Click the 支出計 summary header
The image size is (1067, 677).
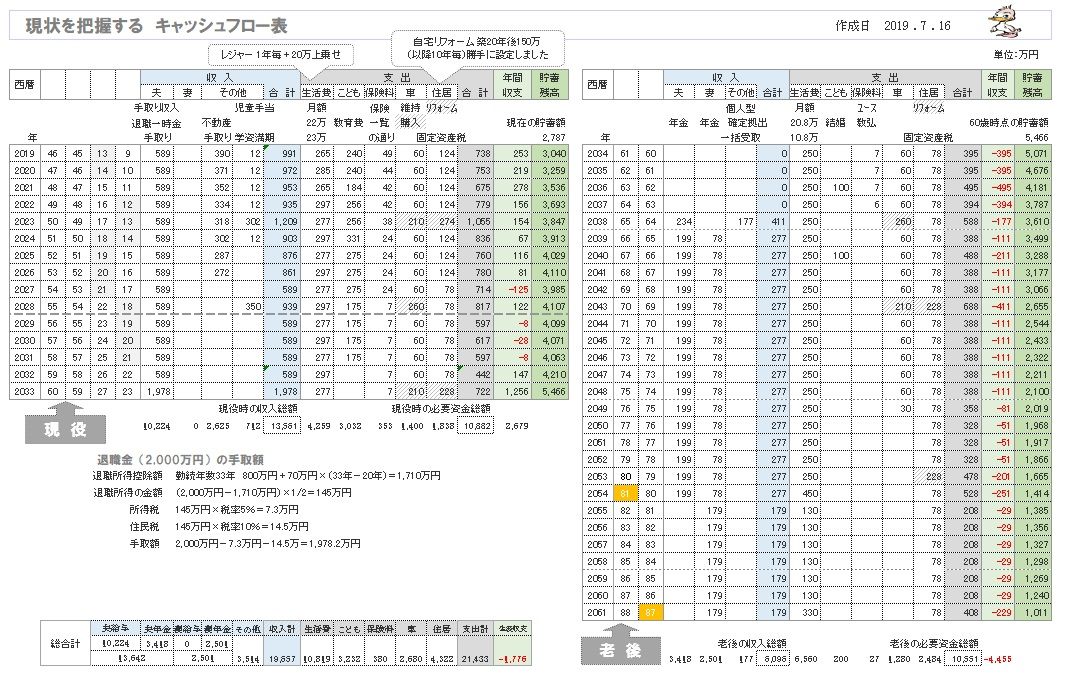coord(475,629)
